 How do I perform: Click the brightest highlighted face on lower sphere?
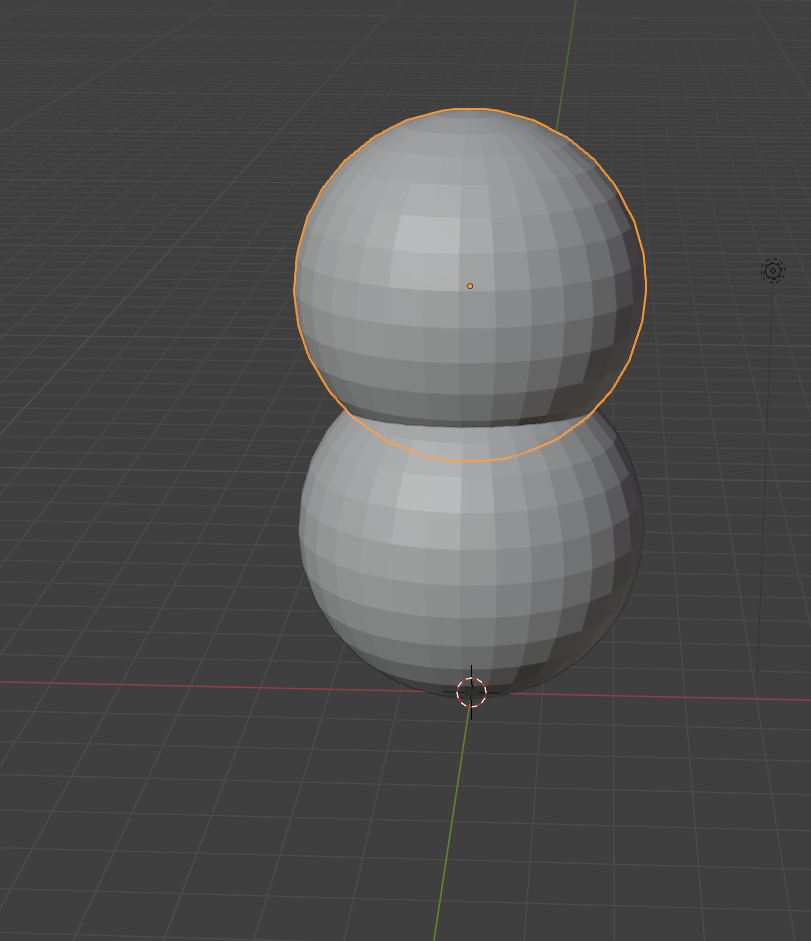pos(430,492)
